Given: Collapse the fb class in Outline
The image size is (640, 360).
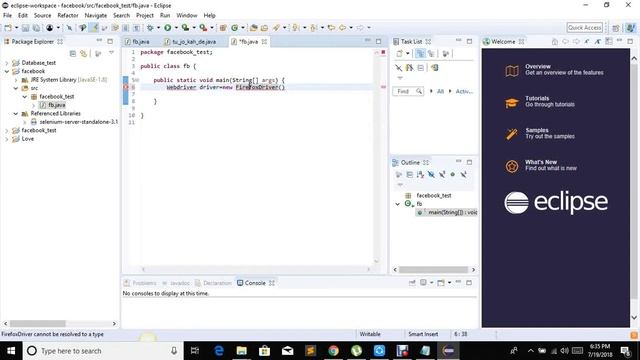Looking at the screenshot, I should tap(398, 204).
